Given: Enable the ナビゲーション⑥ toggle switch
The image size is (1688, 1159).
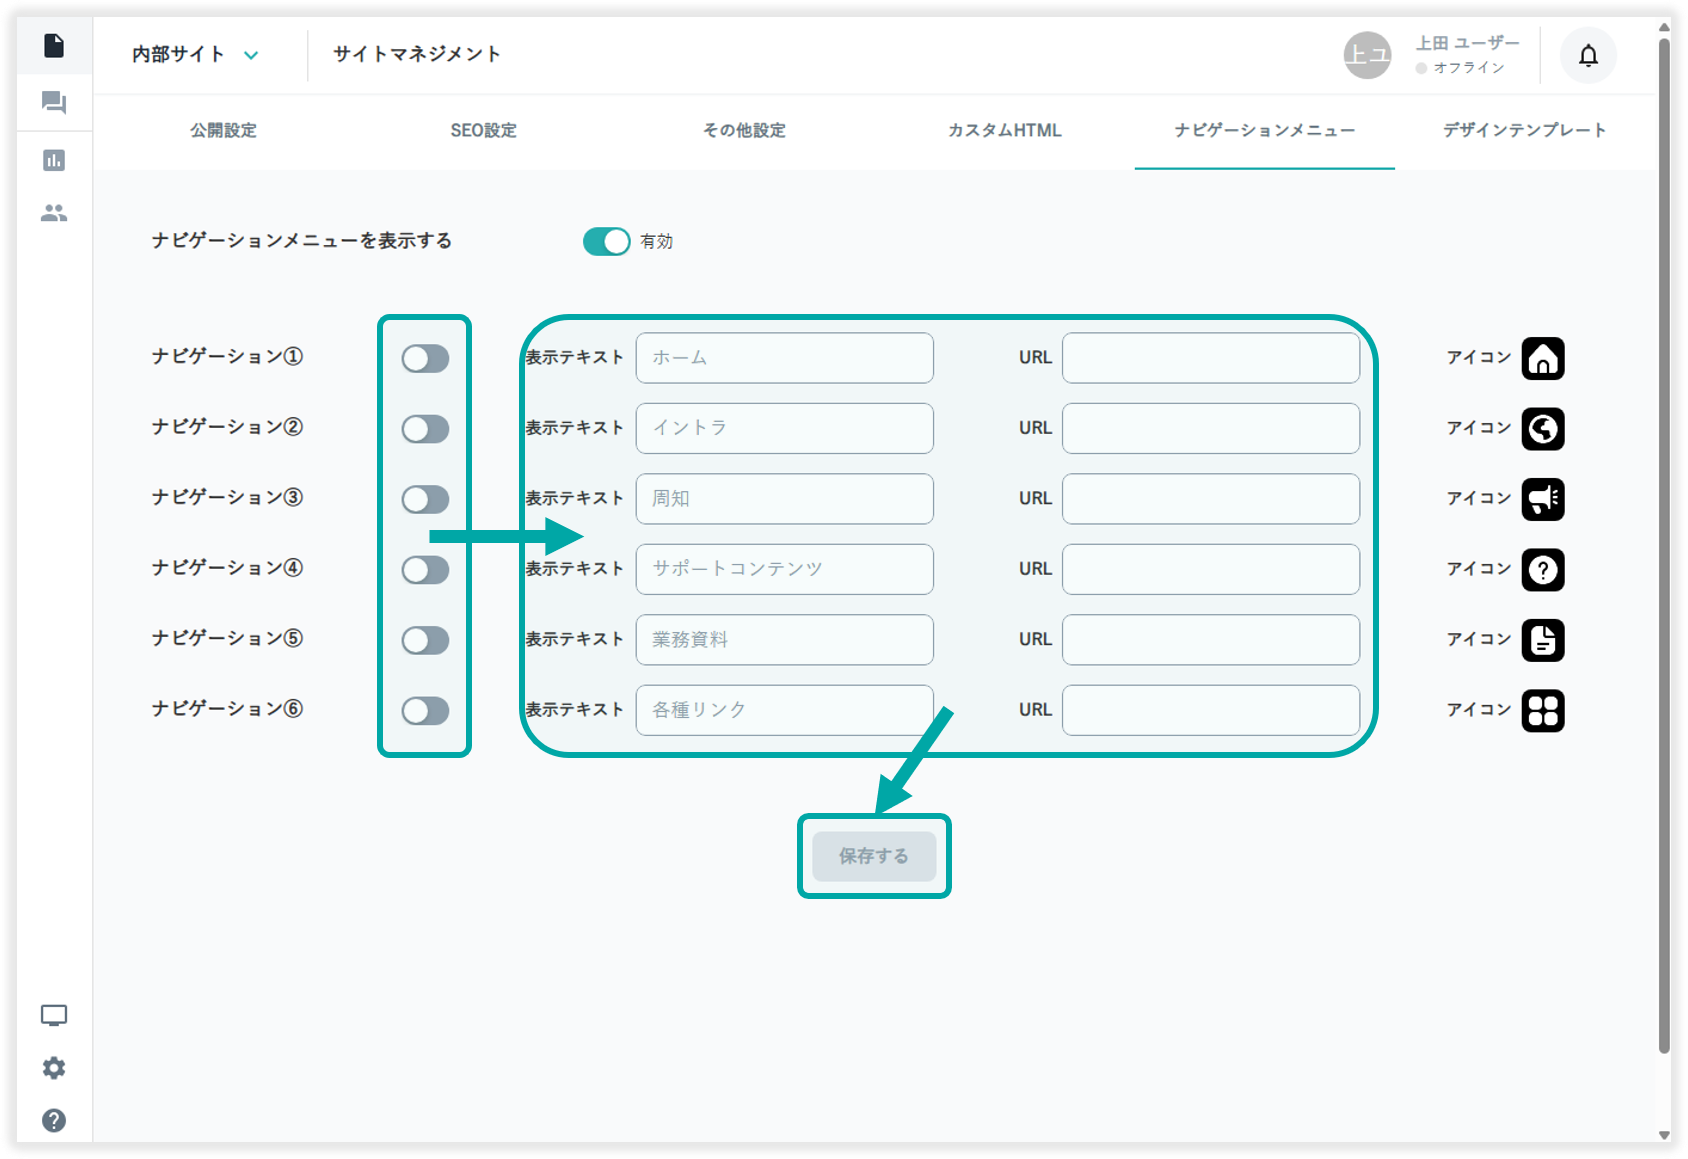Looking at the screenshot, I should (x=425, y=711).
